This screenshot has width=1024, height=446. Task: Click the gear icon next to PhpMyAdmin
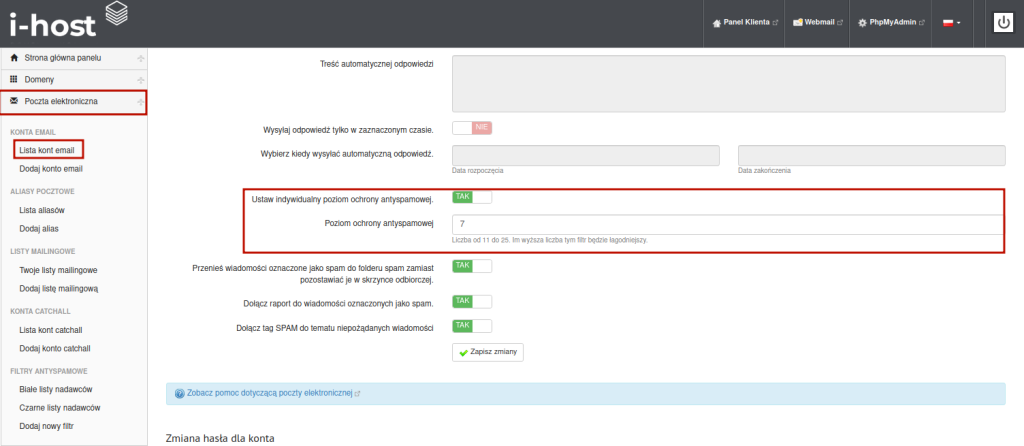click(x=862, y=23)
